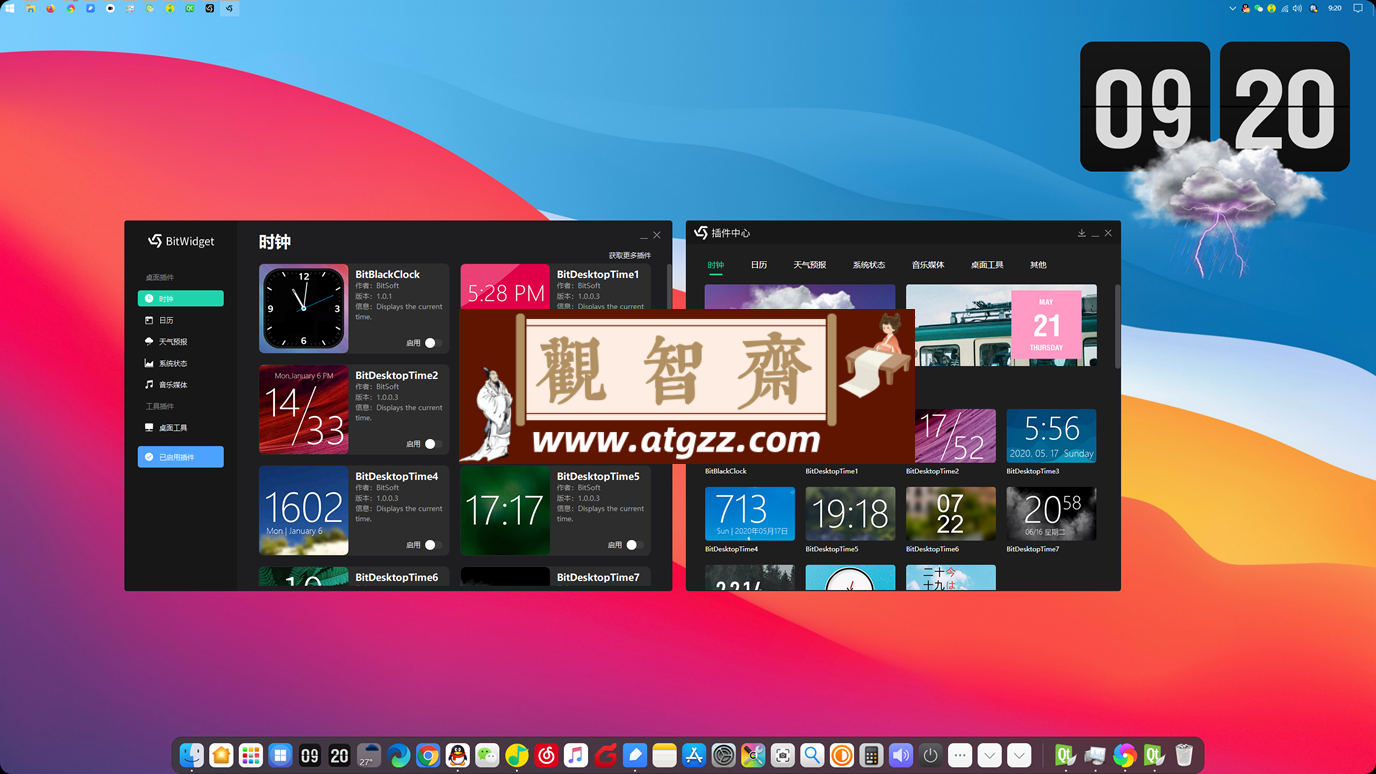Open BitDesktopTime3 thumbnail in plugin center
Viewport: 1376px width, 774px height.
pos(1051,436)
